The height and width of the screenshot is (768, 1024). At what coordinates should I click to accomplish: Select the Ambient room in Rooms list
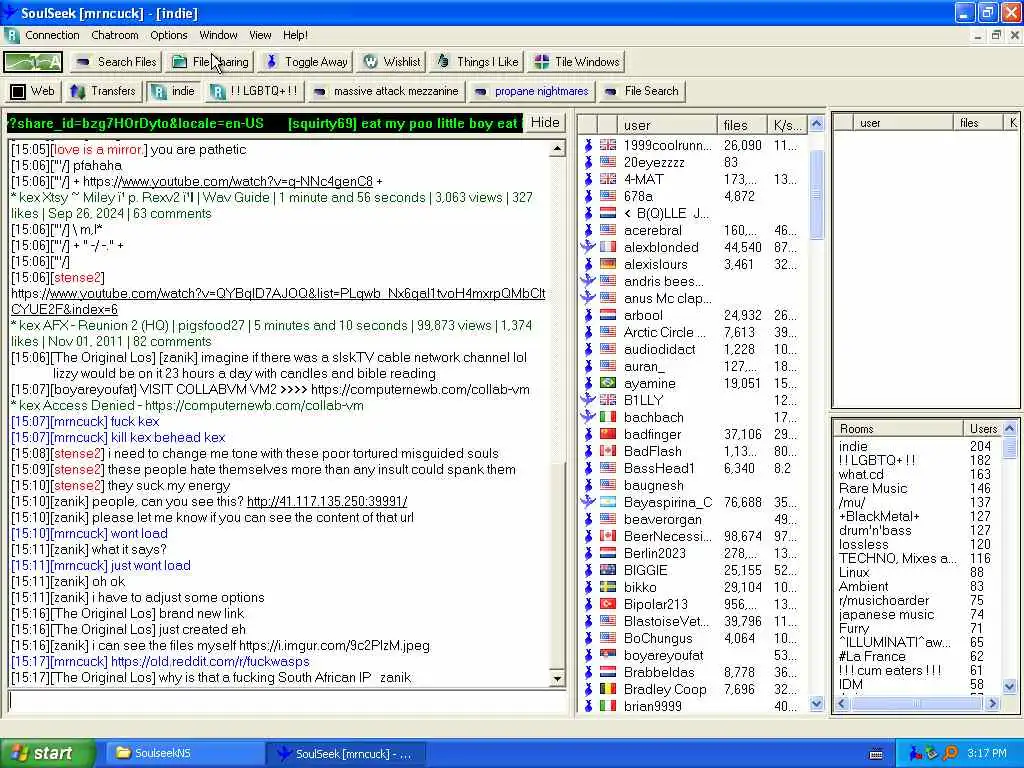(x=863, y=586)
